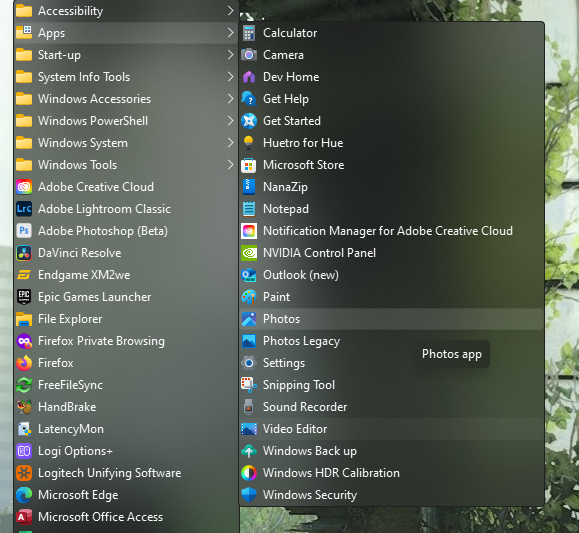Select the Photos Legacy menu entry
The width and height of the screenshot is (579, 533).
click(391, 341)
